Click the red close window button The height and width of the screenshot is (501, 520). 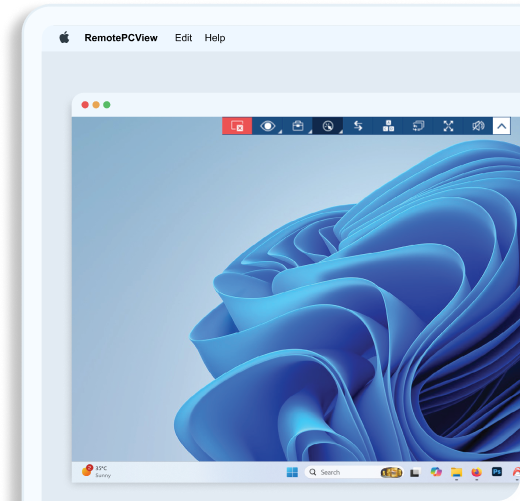pos(85,105)
